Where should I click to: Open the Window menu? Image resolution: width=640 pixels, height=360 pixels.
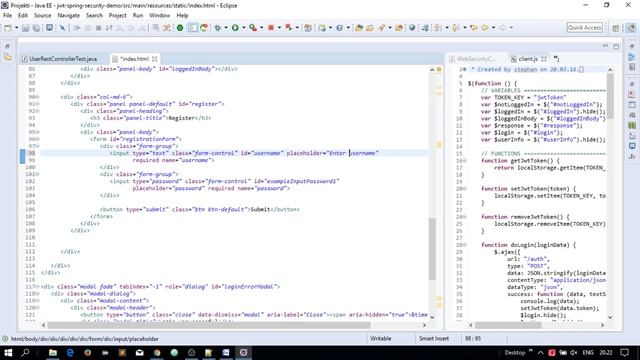[x=160, y=16]
